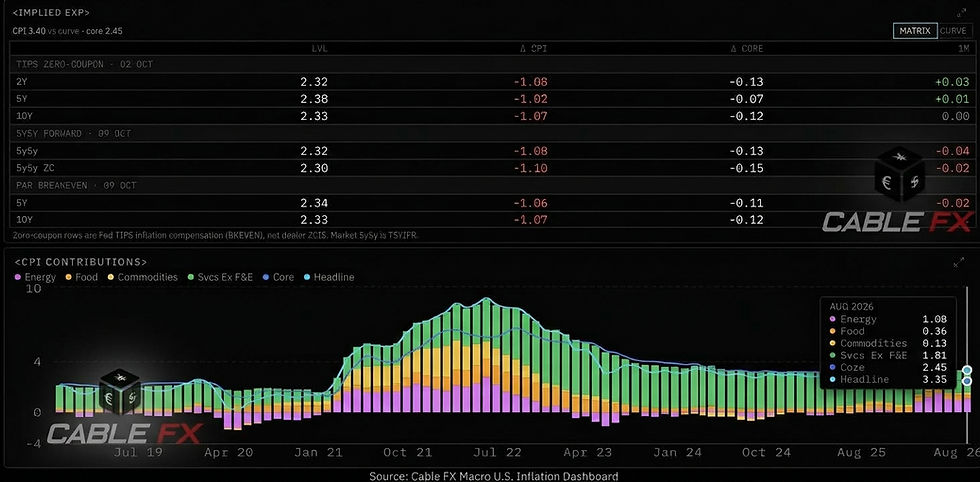
Task: Select the PAR BREAKEVEN section header row
Action: (491, 186)
